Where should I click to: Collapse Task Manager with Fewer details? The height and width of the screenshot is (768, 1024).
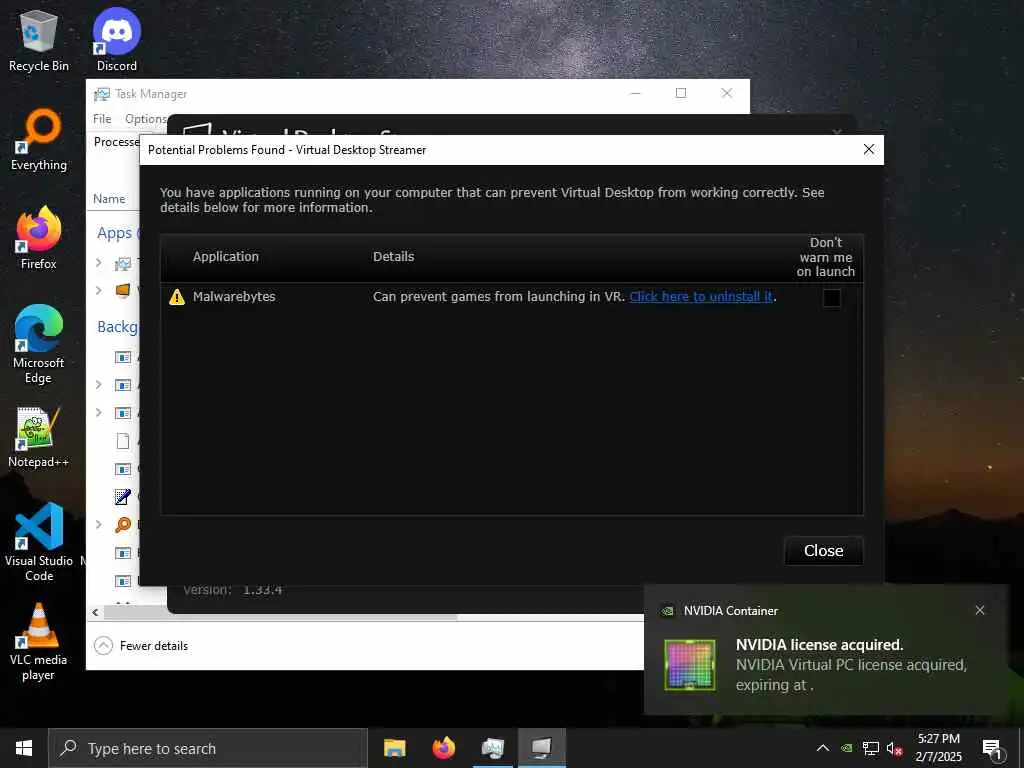click(141, 645)
